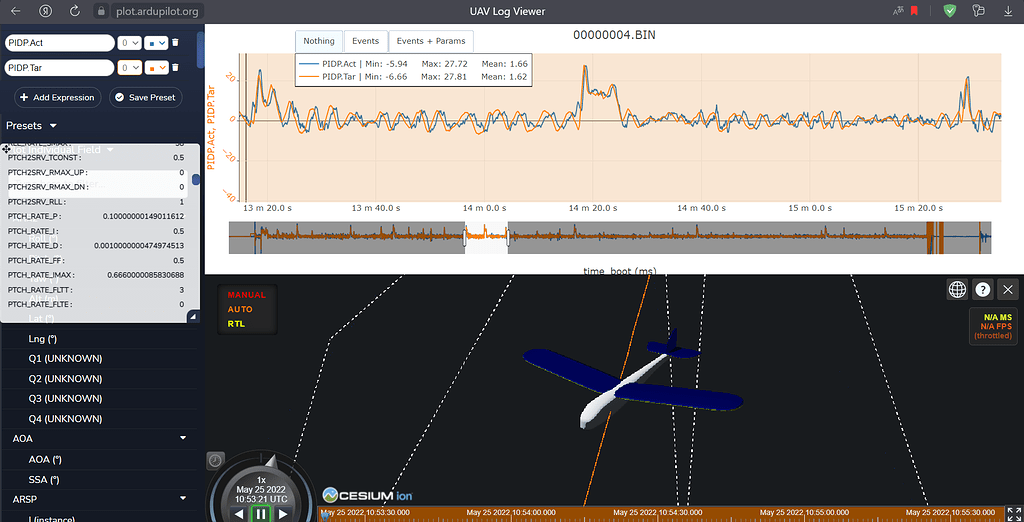Open the browser downloads icon
The image size is (1024, 522).
click(x=1008, y=11)
